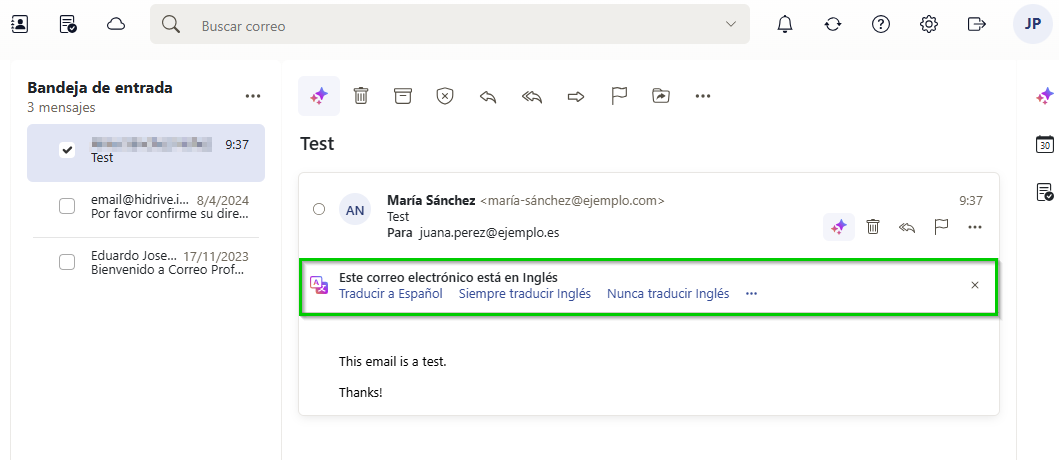Uncheck the selected Test message checkbox

click(x=67, y=150)
